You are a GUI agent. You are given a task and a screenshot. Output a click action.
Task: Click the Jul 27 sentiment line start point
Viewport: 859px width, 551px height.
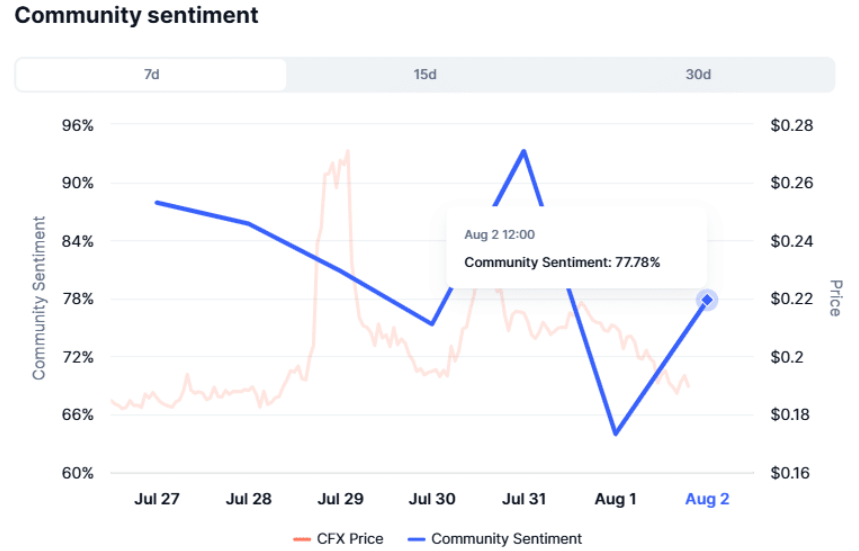157,203
